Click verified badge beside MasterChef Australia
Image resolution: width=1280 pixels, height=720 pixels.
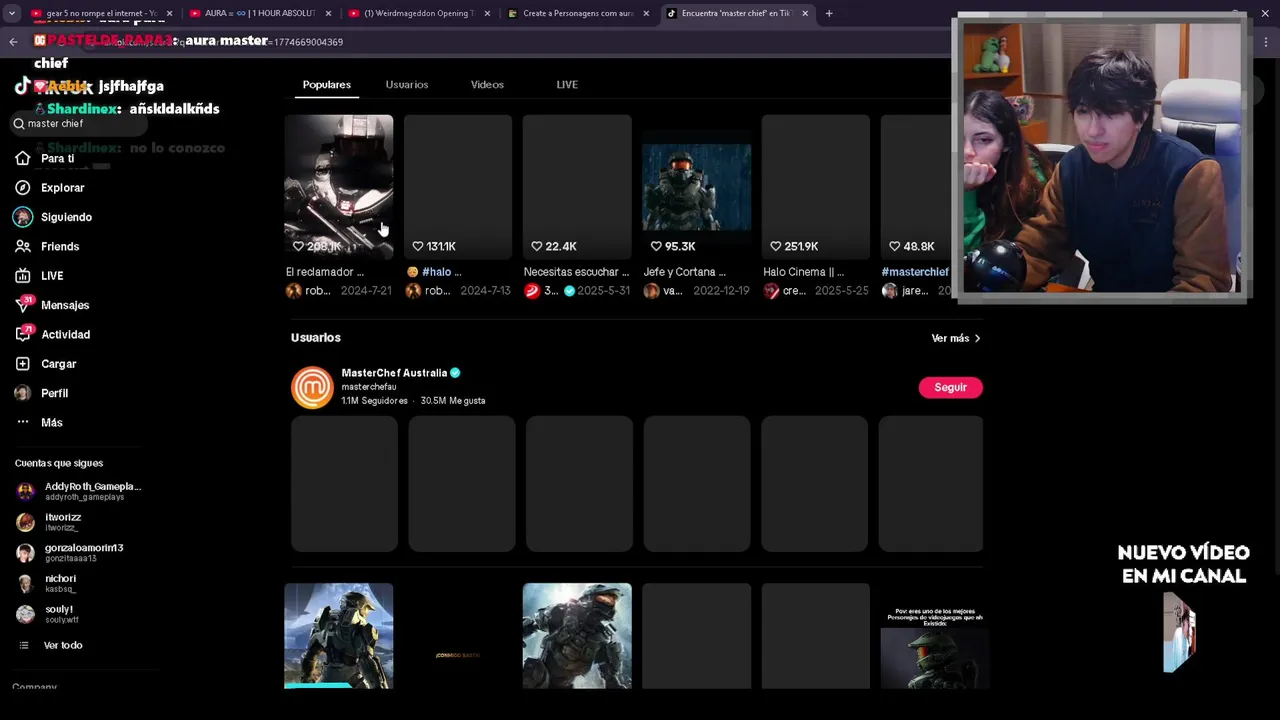(455, 373)
